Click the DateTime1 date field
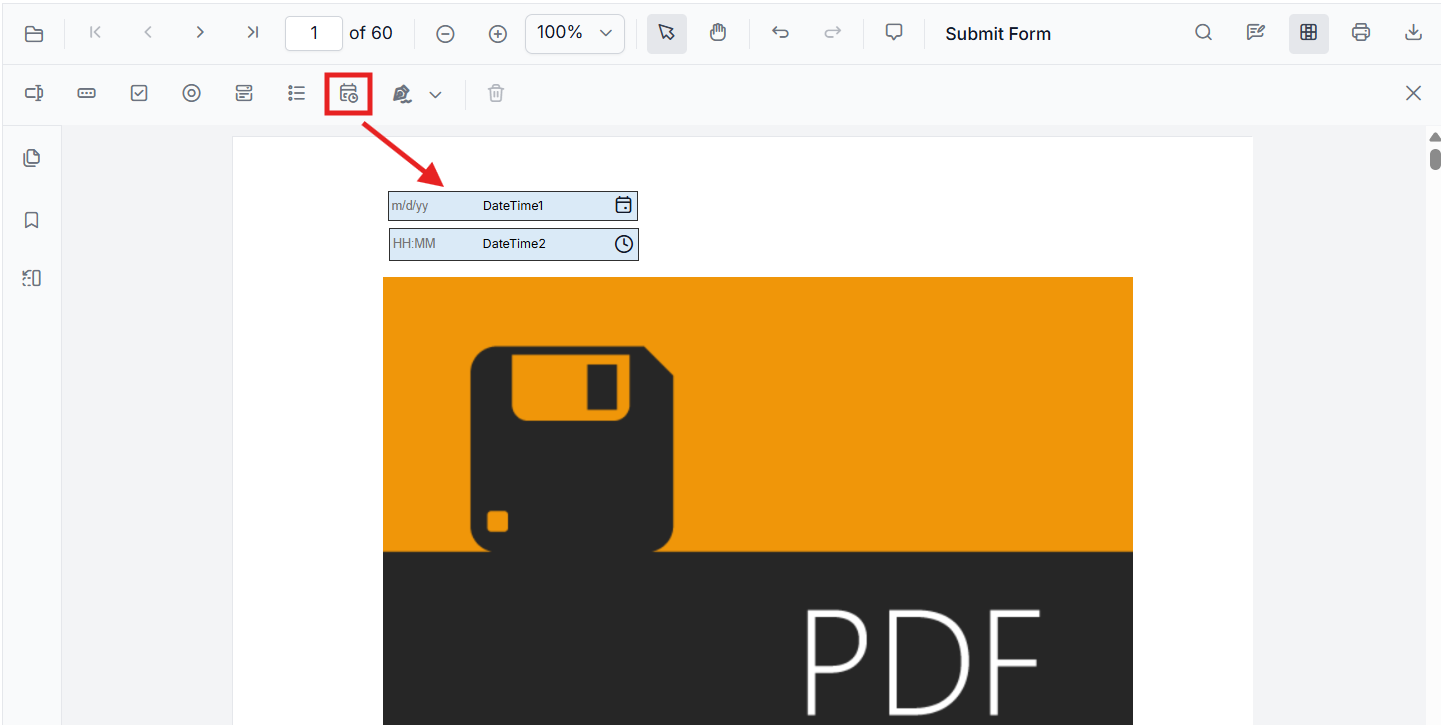The image size is (1441, 725). coord(513,206)
